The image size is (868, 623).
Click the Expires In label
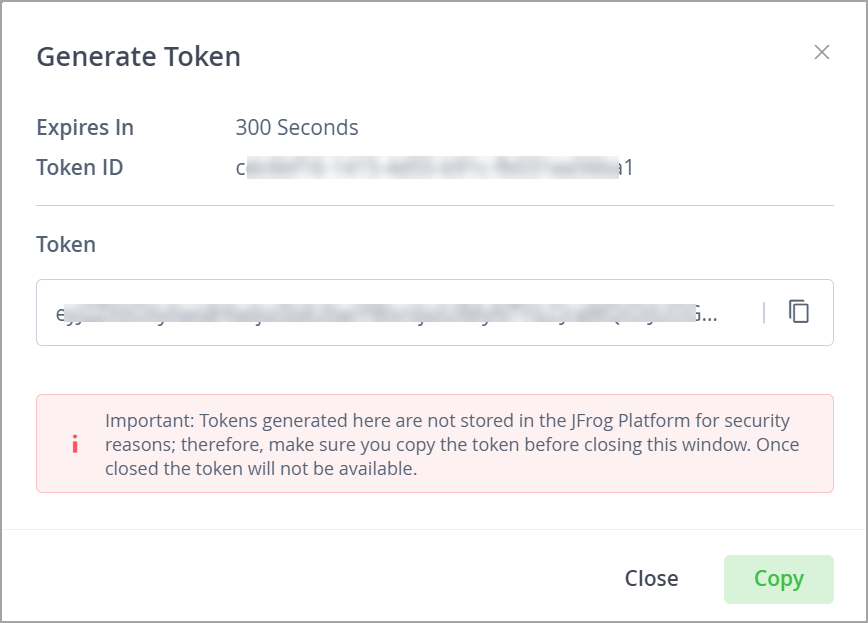(84, 127)
